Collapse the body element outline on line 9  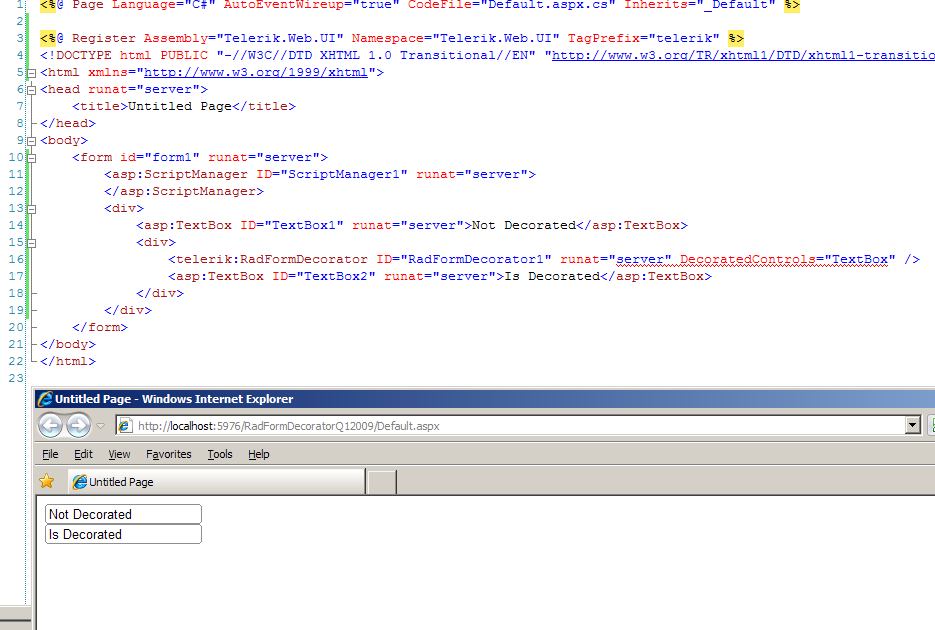(32, 142)
